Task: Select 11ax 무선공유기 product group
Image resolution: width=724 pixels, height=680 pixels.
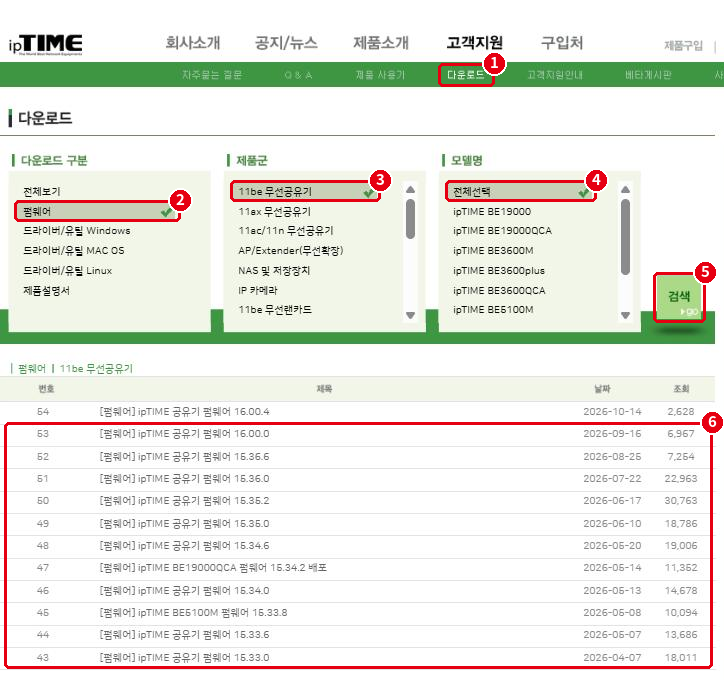Action: point(274,212)
